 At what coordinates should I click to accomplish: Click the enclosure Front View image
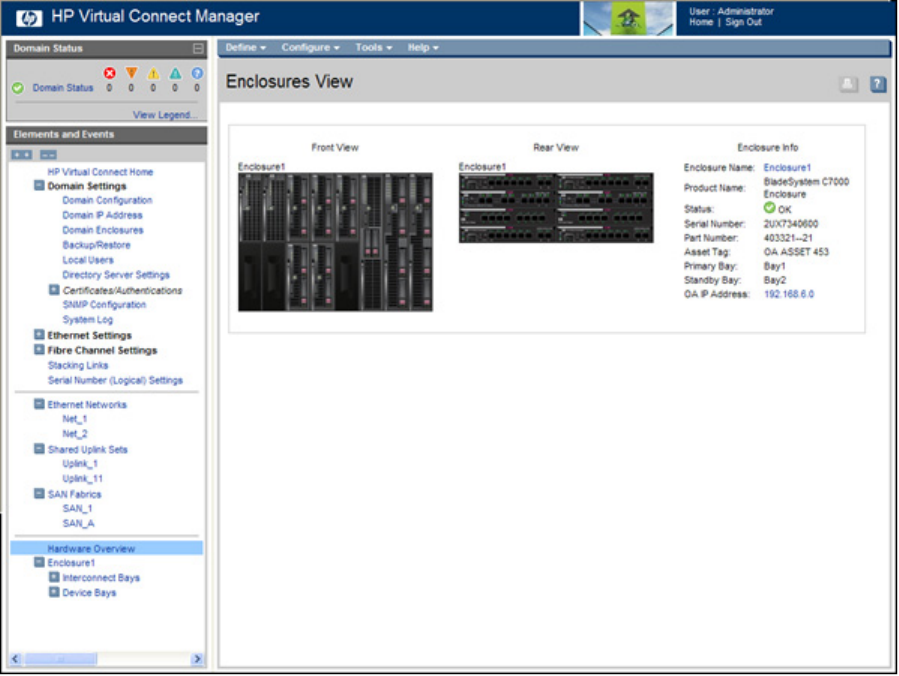pyautogui.click(x=335, y=241)
